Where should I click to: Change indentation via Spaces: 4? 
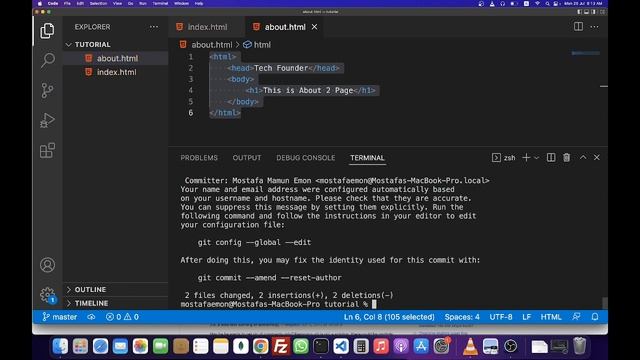pos(462,317)
